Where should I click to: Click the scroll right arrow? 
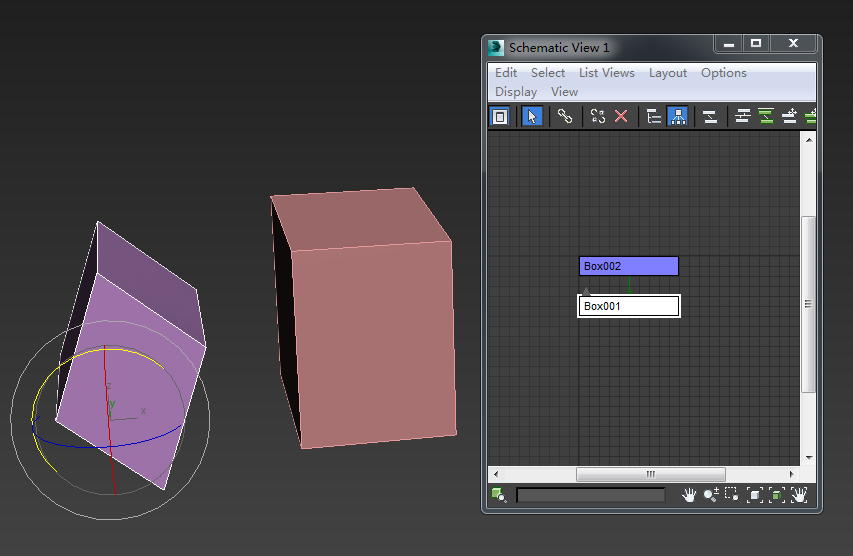[792, 474]
